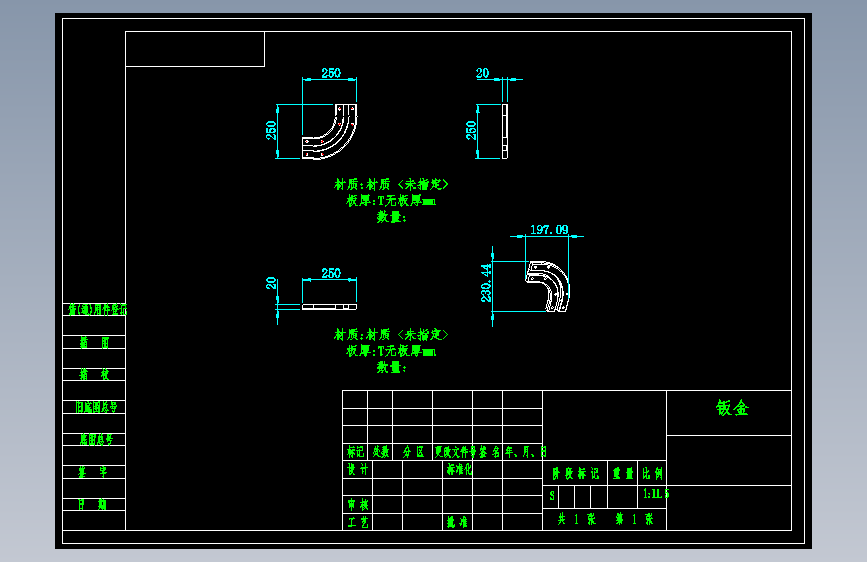
Task: Click the 借(通)用件登记 side label
Action: tap(97, 310)
